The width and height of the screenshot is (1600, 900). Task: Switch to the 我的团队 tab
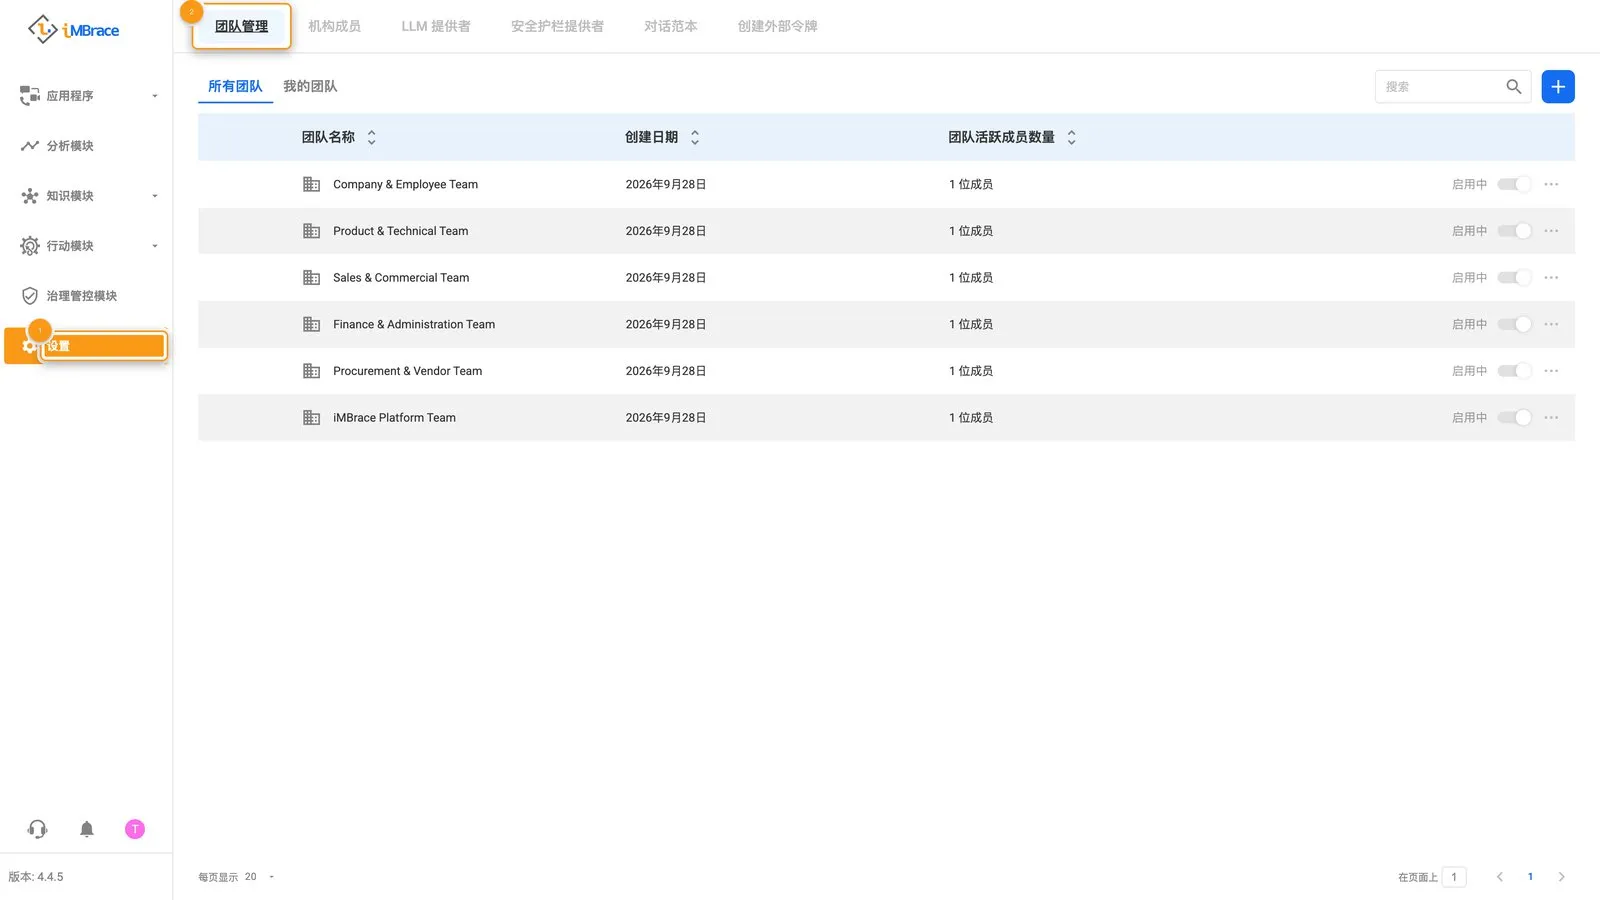click(310, 86)
